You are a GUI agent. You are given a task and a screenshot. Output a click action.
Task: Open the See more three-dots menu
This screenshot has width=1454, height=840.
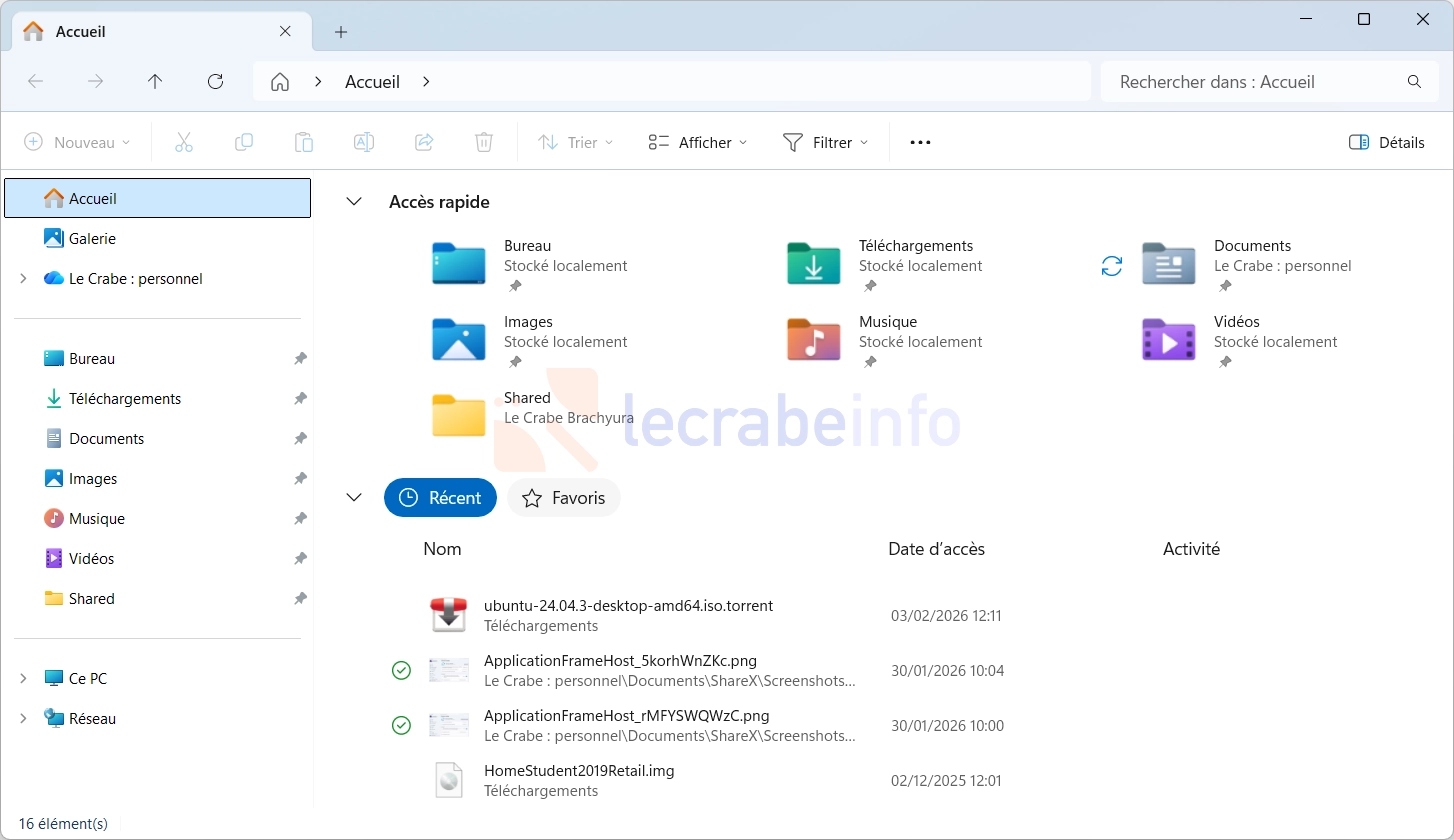coord(920,143)
